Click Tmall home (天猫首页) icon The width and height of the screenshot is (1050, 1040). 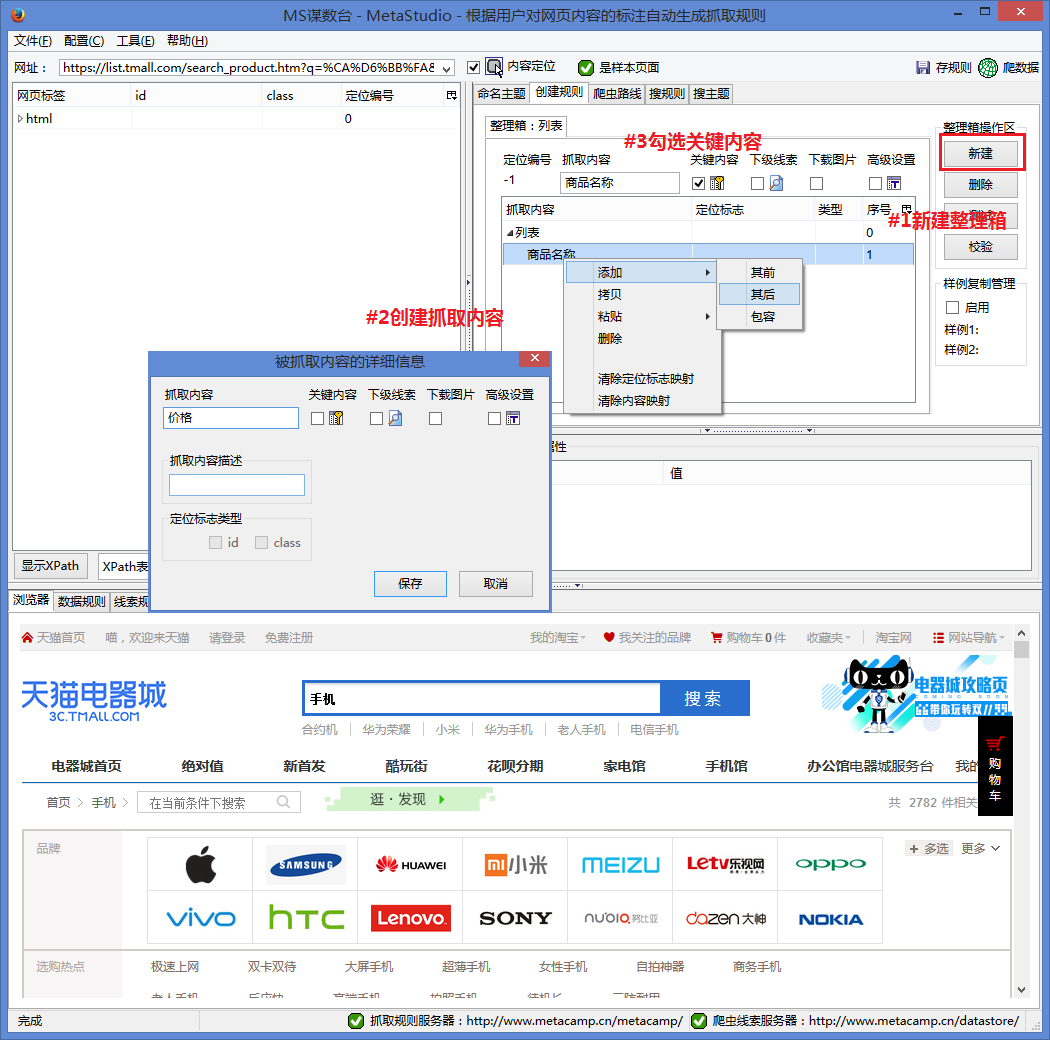click(27, 638)
